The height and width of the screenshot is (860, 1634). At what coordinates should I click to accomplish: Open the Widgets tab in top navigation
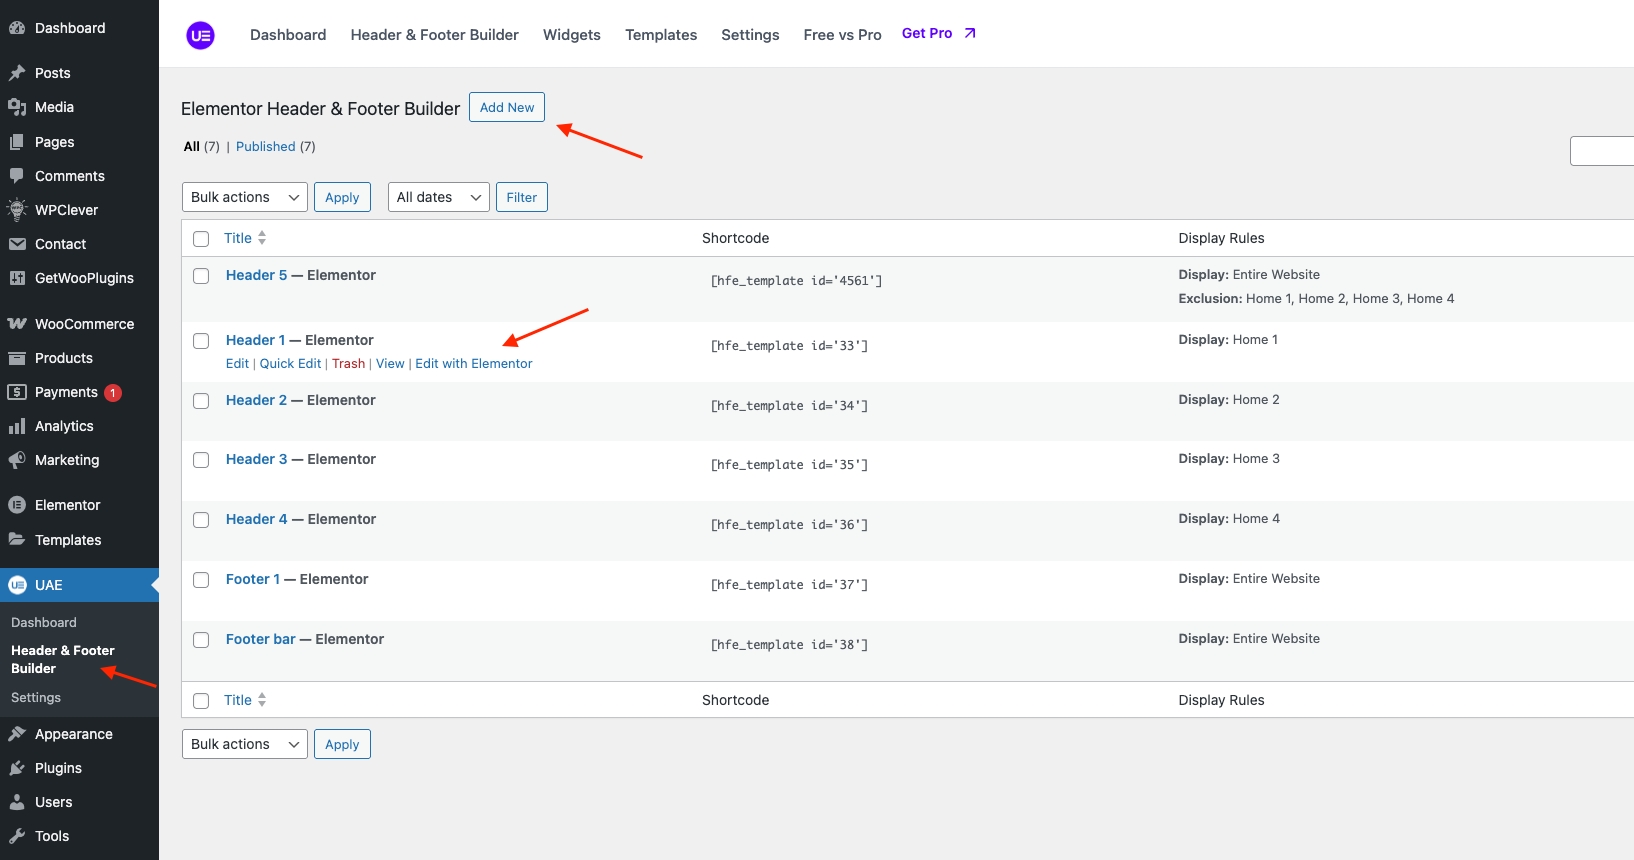pyautogui.click(x=571, y=35)
